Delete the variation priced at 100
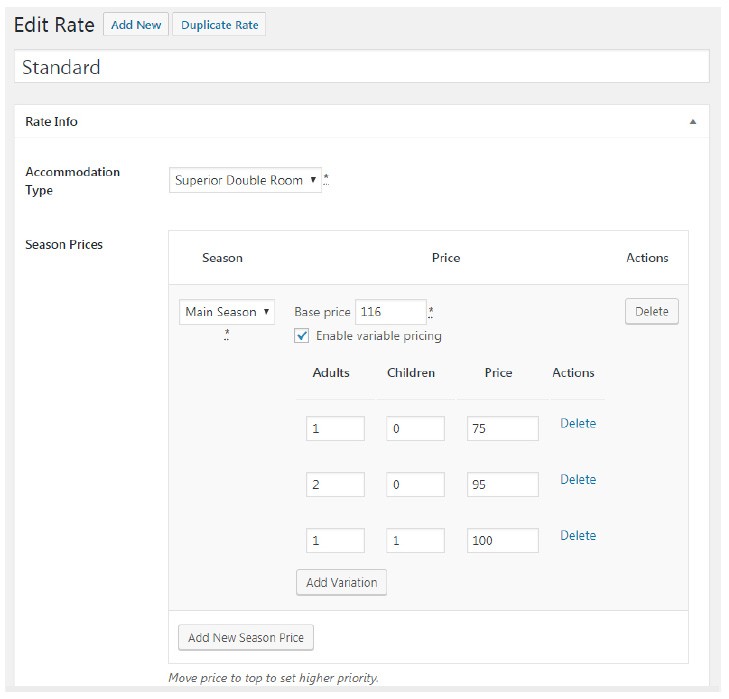Viewport: 729px width, 699px height. pyautogui.click(x=578, y=536)
